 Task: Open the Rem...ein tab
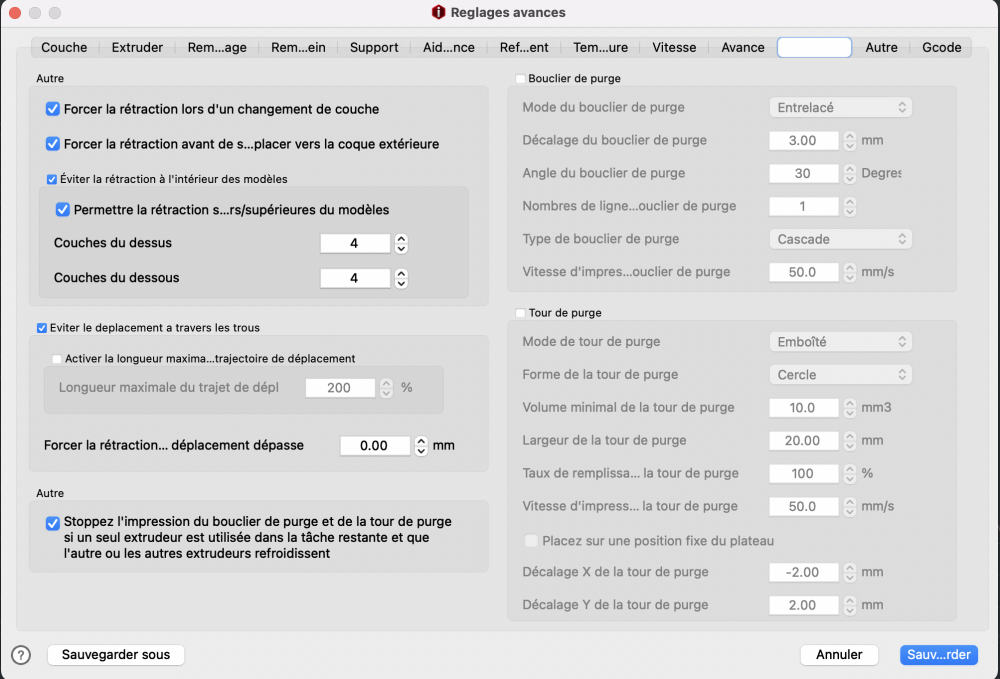pyautogui.click(x=298, y=47)
